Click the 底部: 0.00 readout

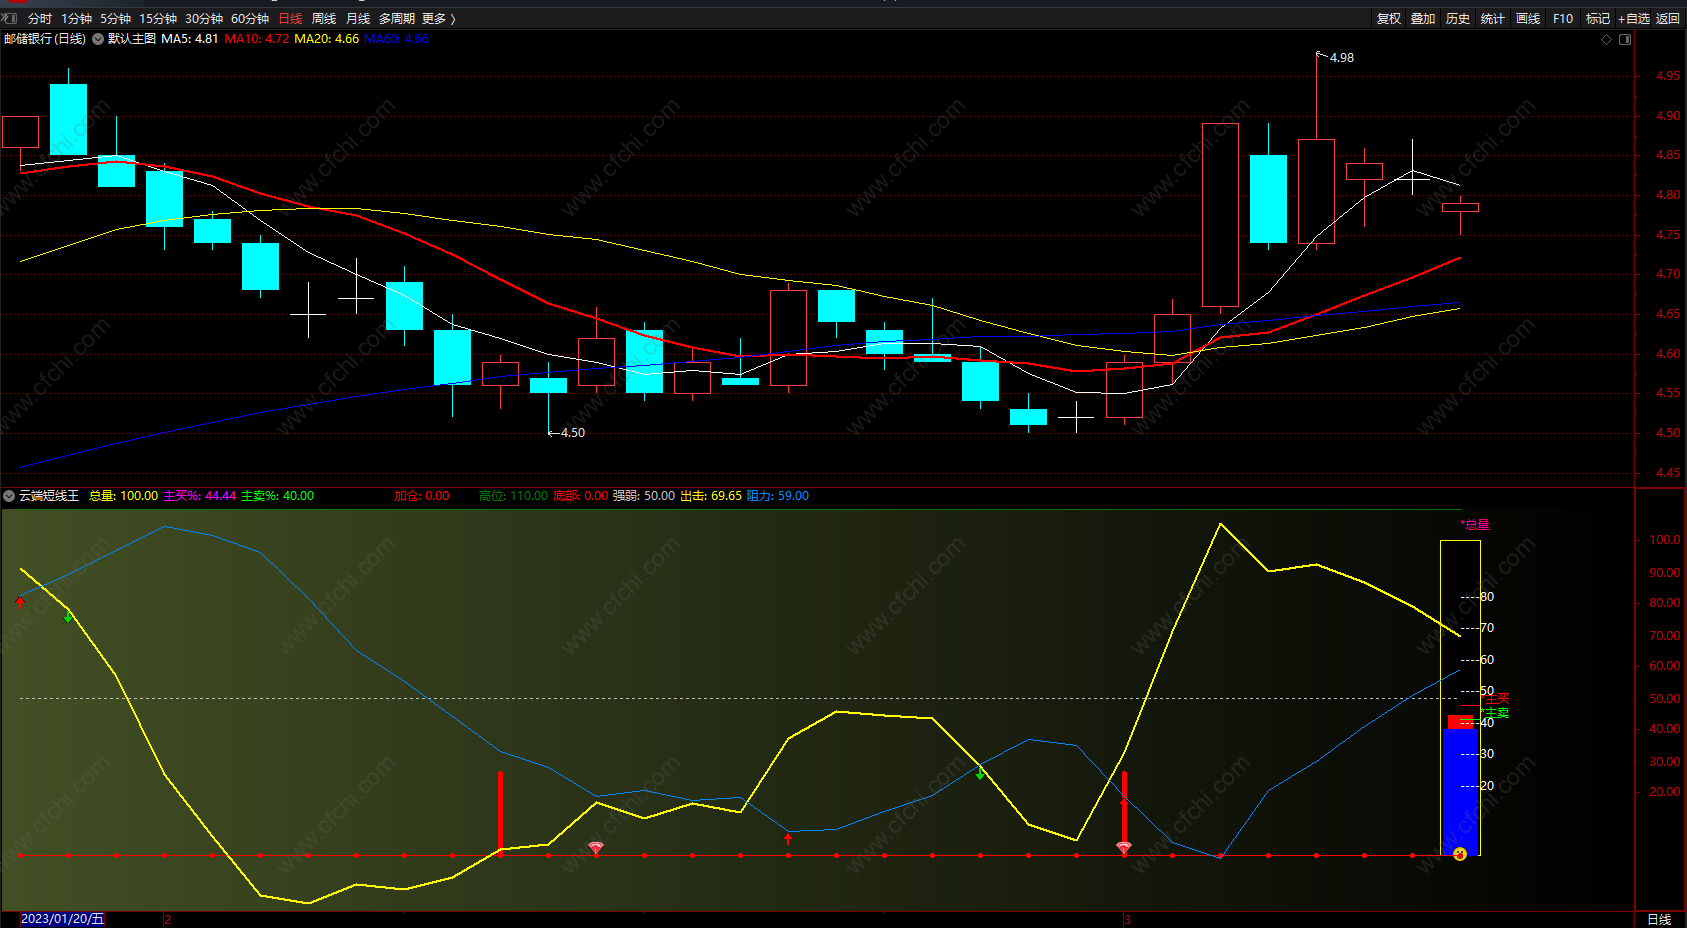click(581, 496)
